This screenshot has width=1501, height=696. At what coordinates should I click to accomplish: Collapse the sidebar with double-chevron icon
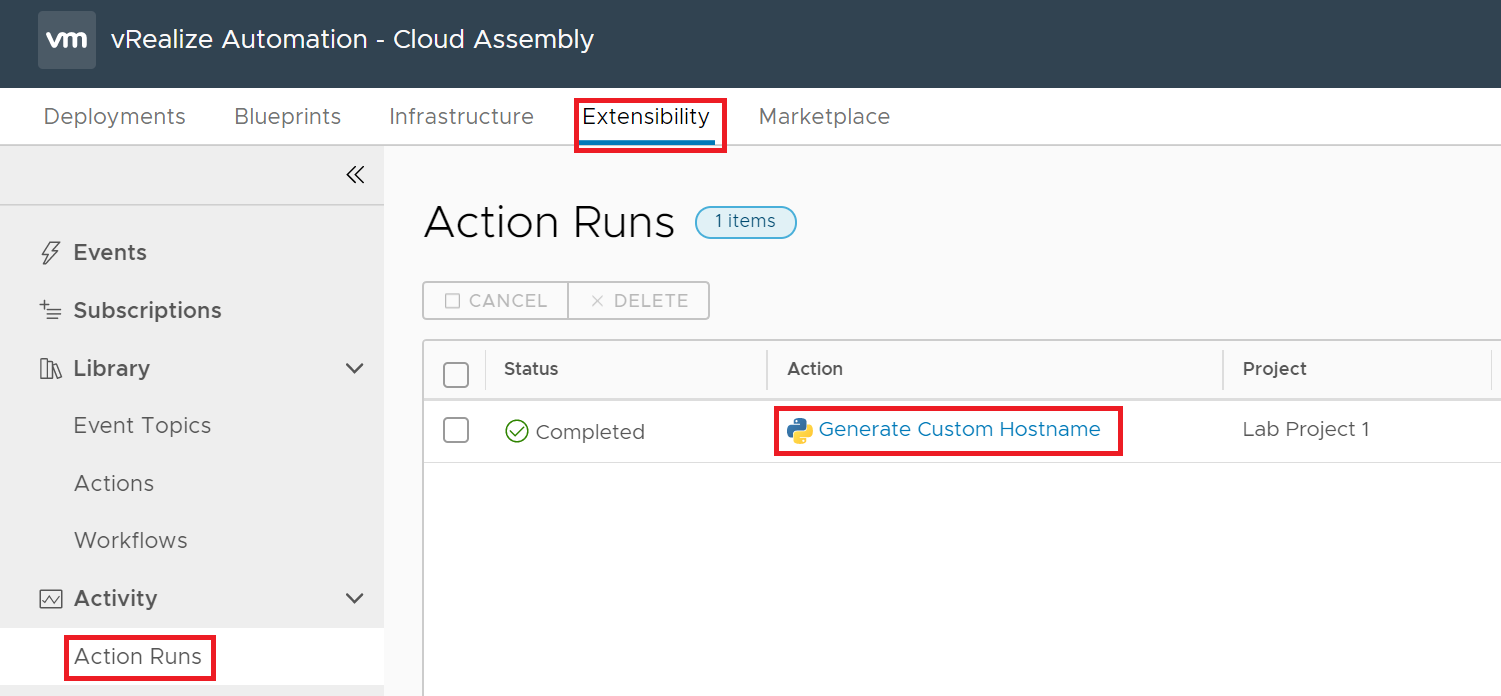click(x=355, y=175)
